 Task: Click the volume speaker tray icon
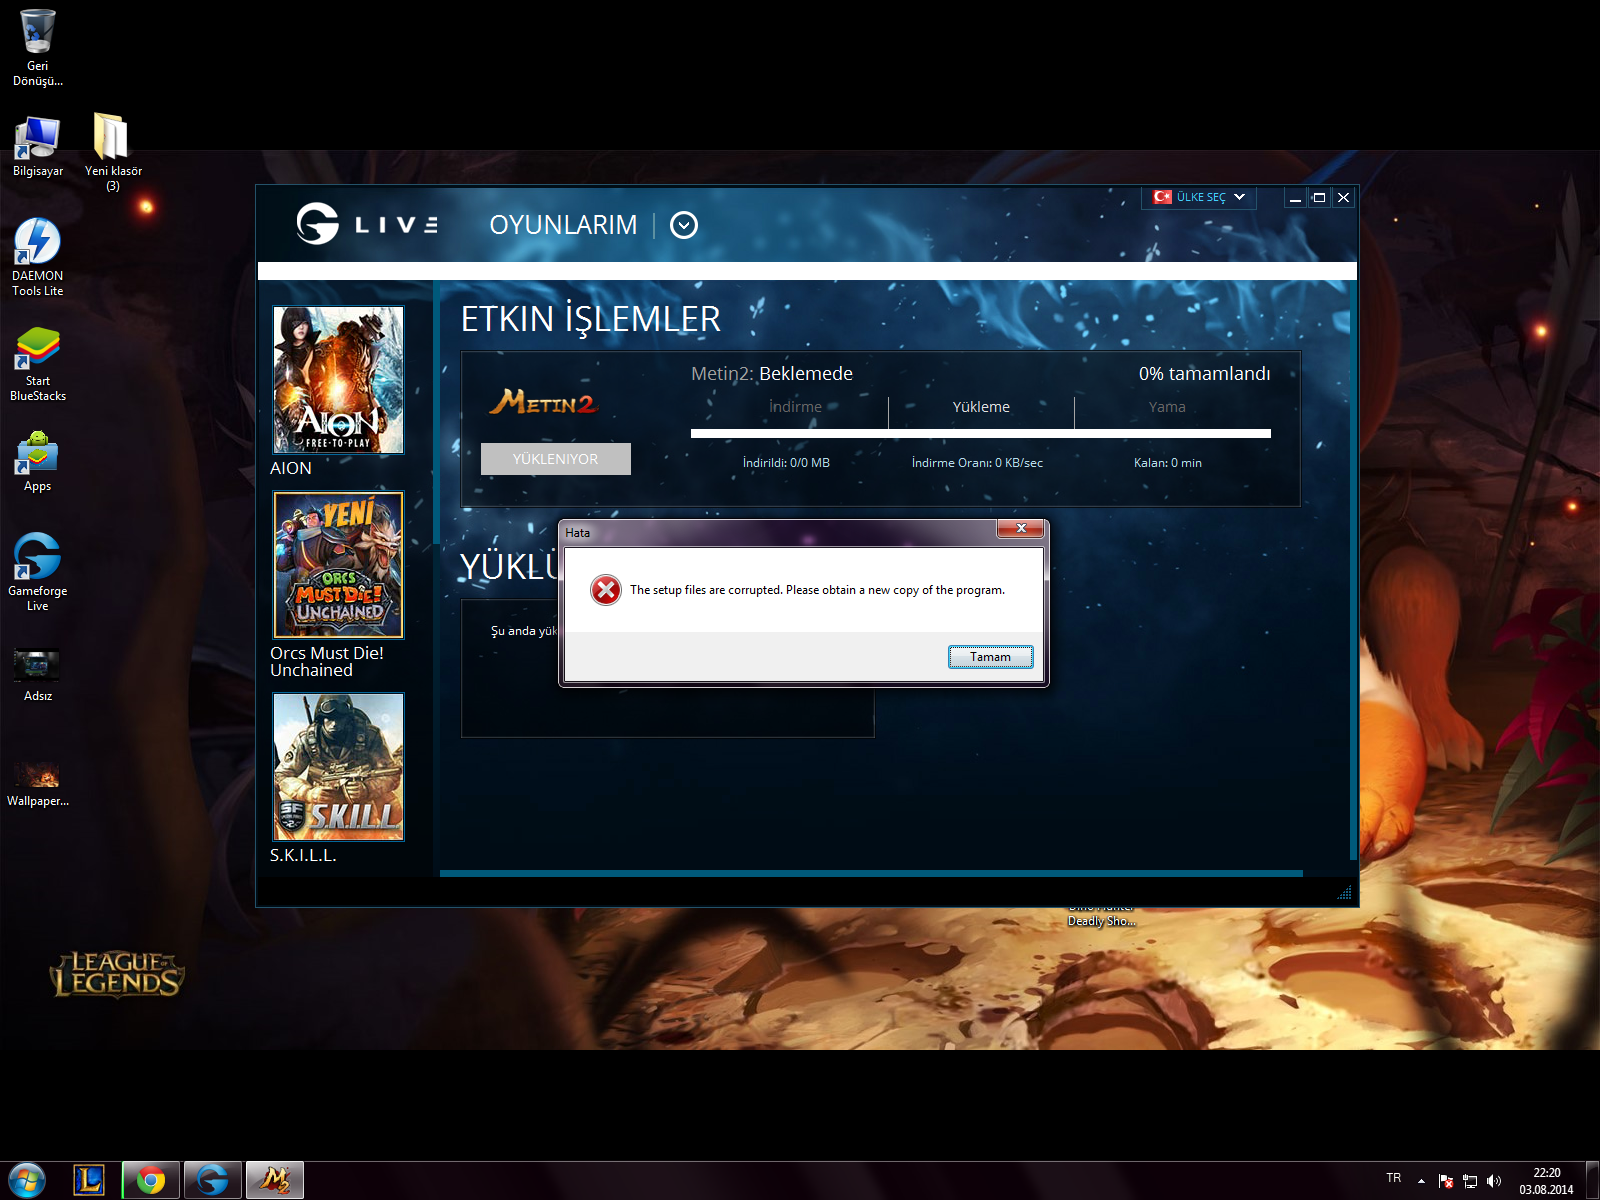click(1494, 1181)
